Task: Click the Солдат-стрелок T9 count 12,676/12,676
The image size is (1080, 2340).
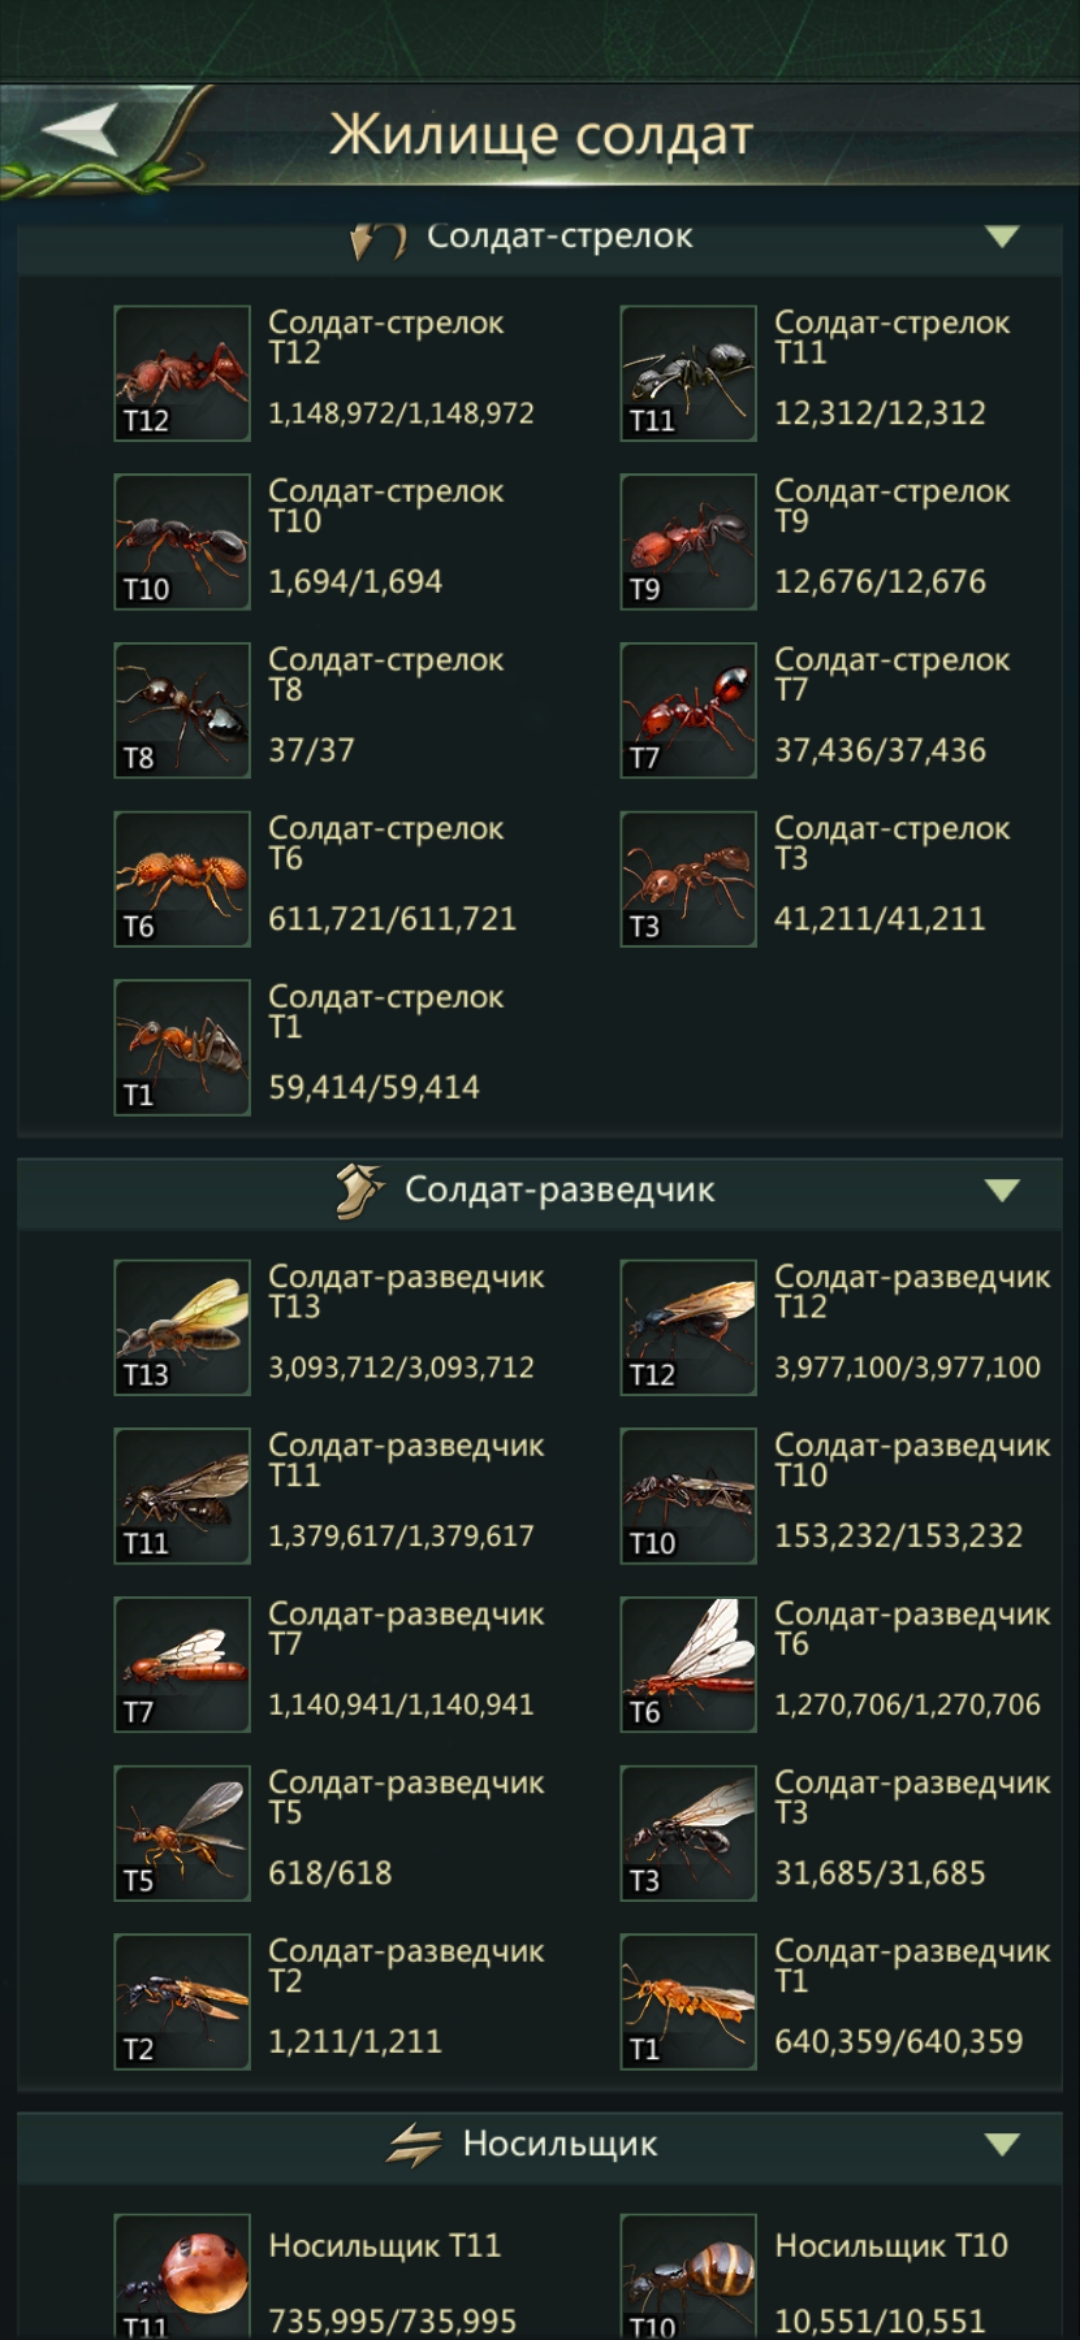Action: click(880, 581)
